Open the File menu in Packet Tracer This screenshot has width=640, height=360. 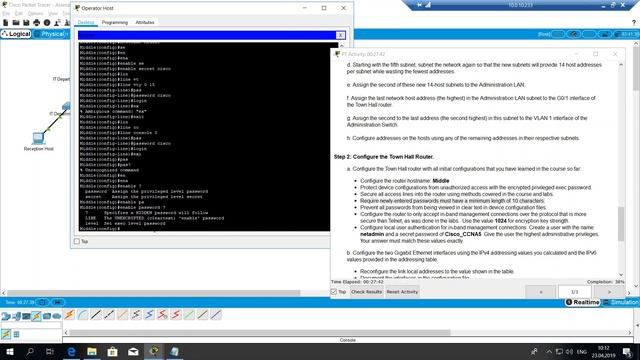click(x=6, y=13)
